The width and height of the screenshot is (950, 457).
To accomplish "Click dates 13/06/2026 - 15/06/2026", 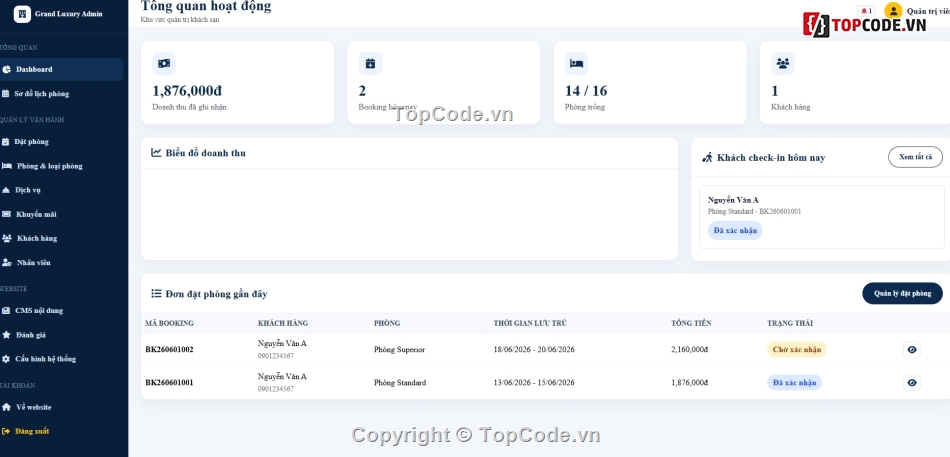I will [534, 382].
